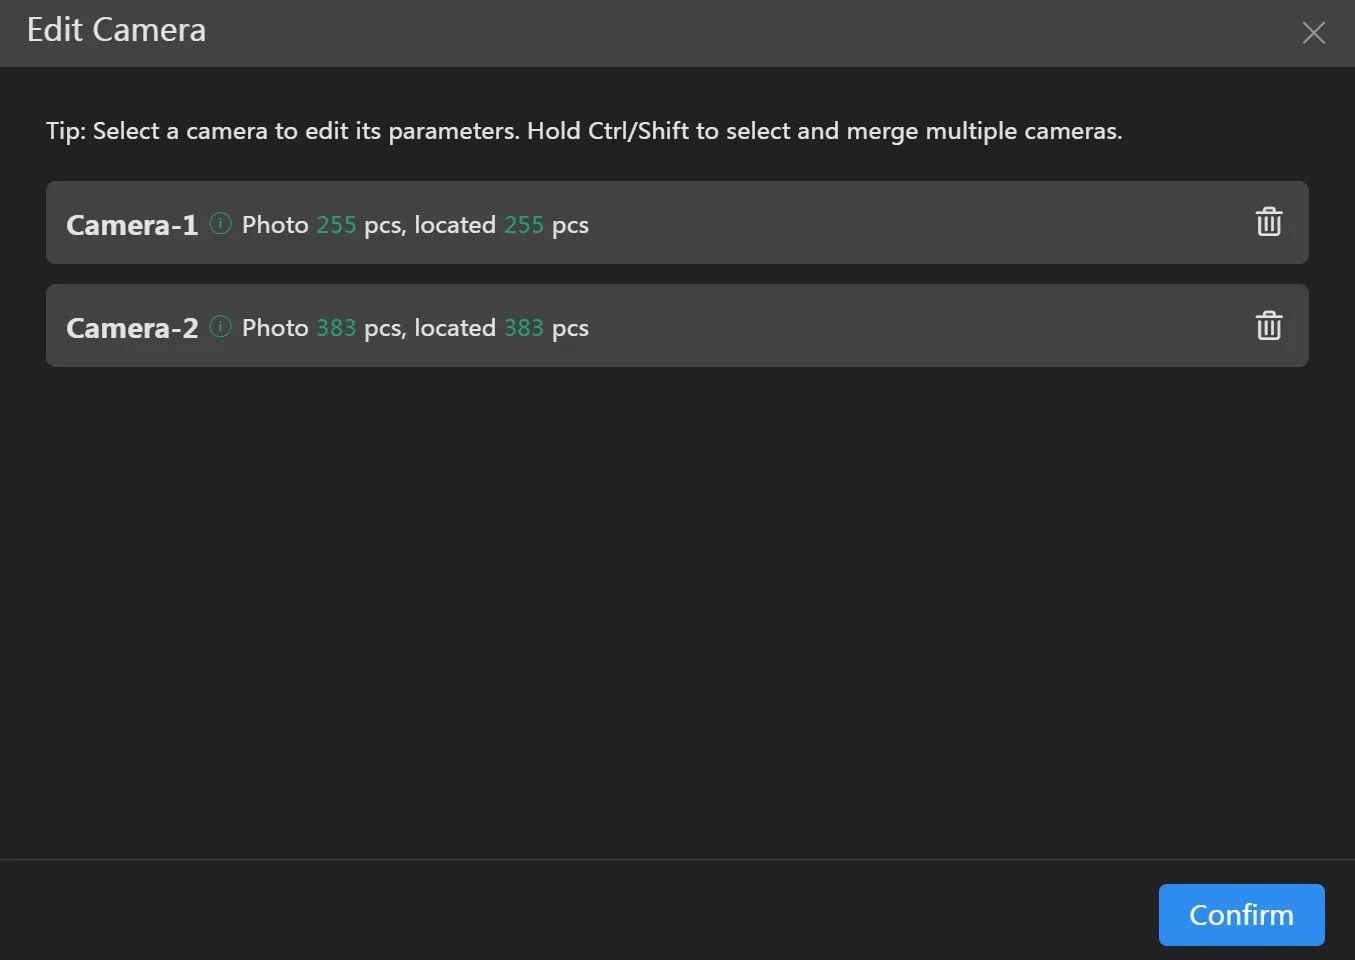Click the word located in Camera-2 row
Viewport: 1355px width, 960px height.
[x=455, y=328]
